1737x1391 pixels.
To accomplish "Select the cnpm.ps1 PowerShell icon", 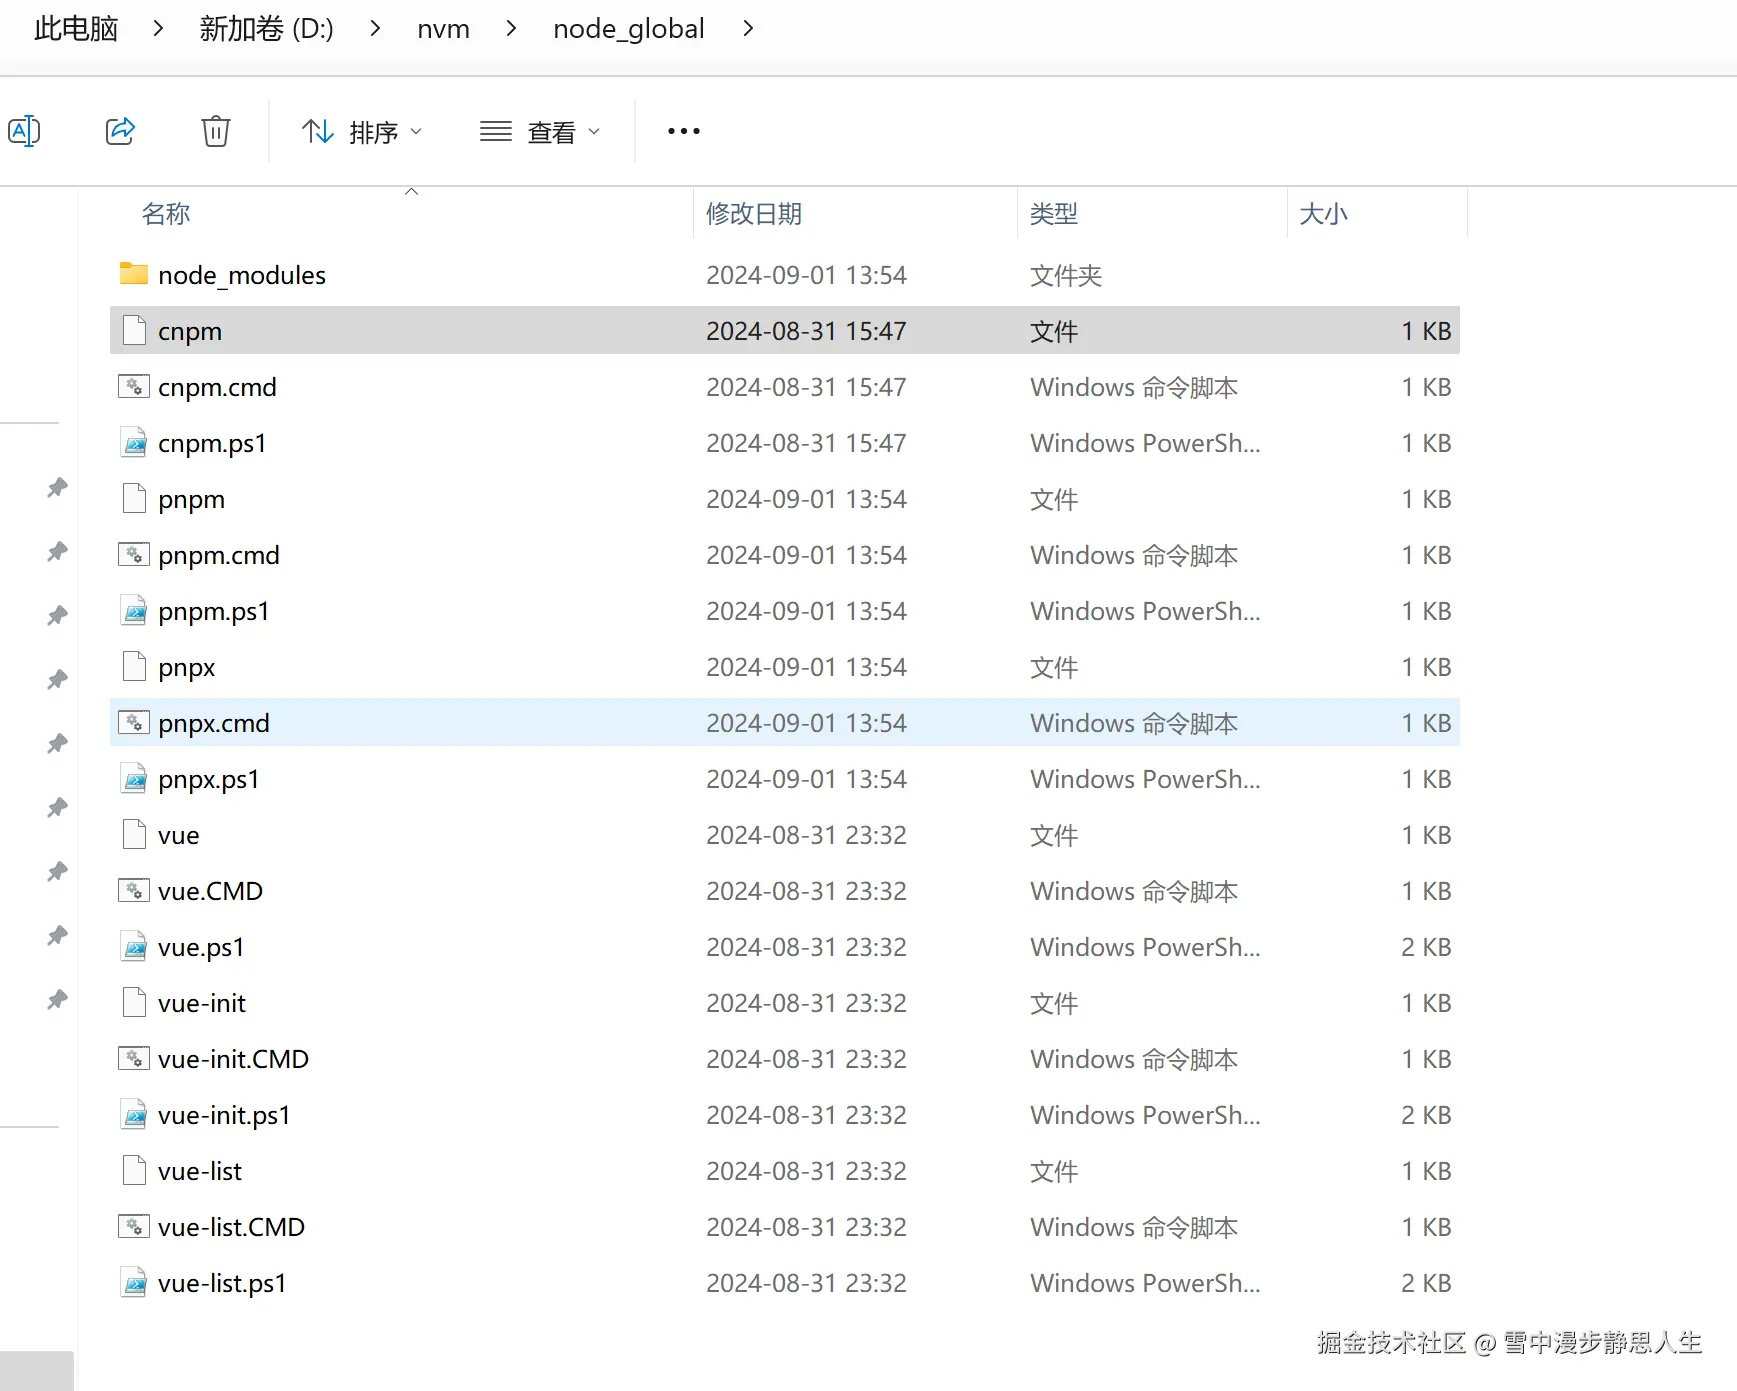I will click(134, 442).
